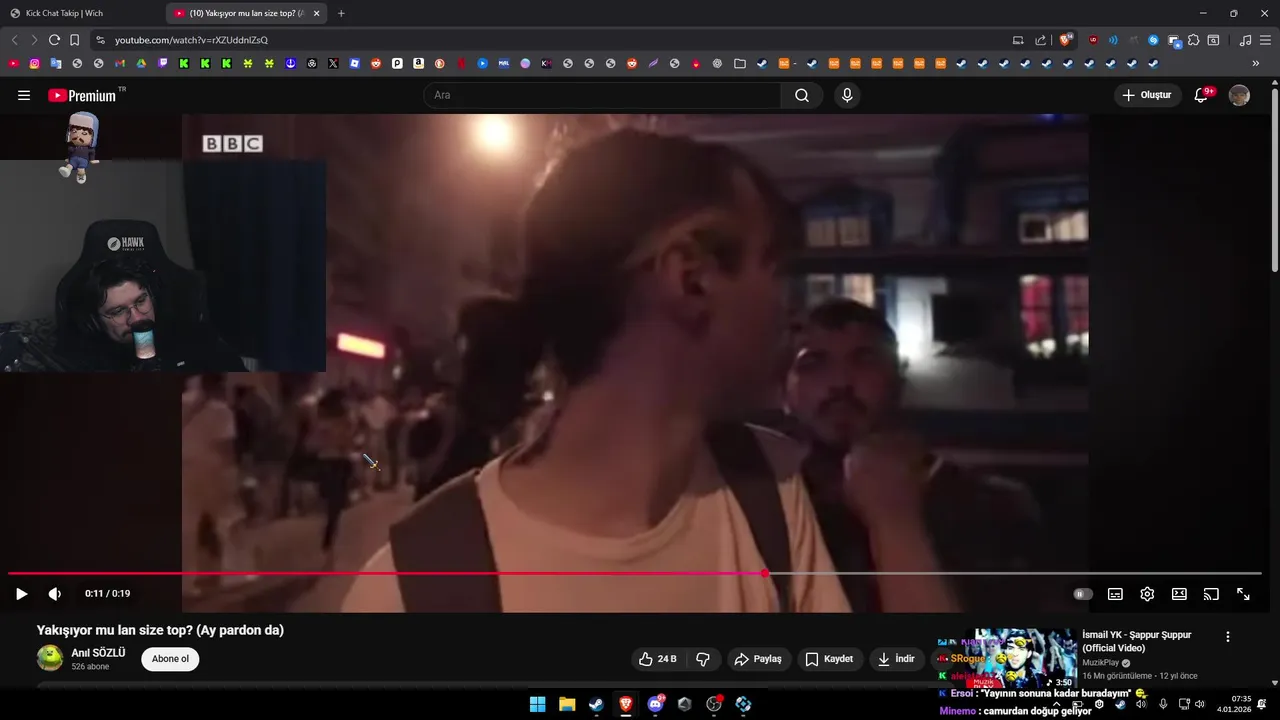Click the URL address bar

[550, 40]
